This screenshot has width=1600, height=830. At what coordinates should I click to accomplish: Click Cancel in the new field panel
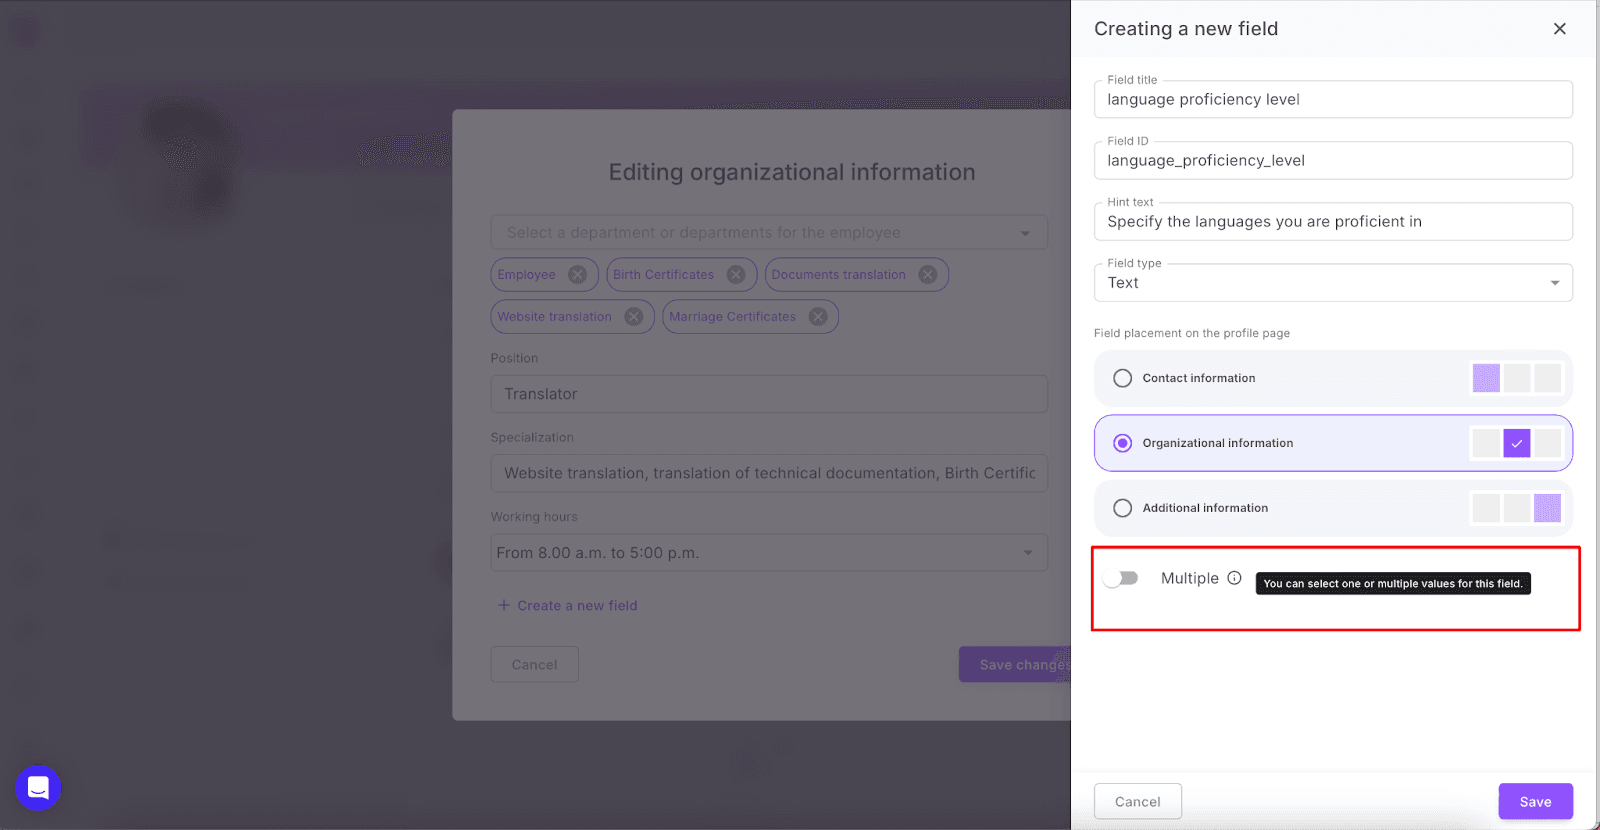(x=1137, y=801)
